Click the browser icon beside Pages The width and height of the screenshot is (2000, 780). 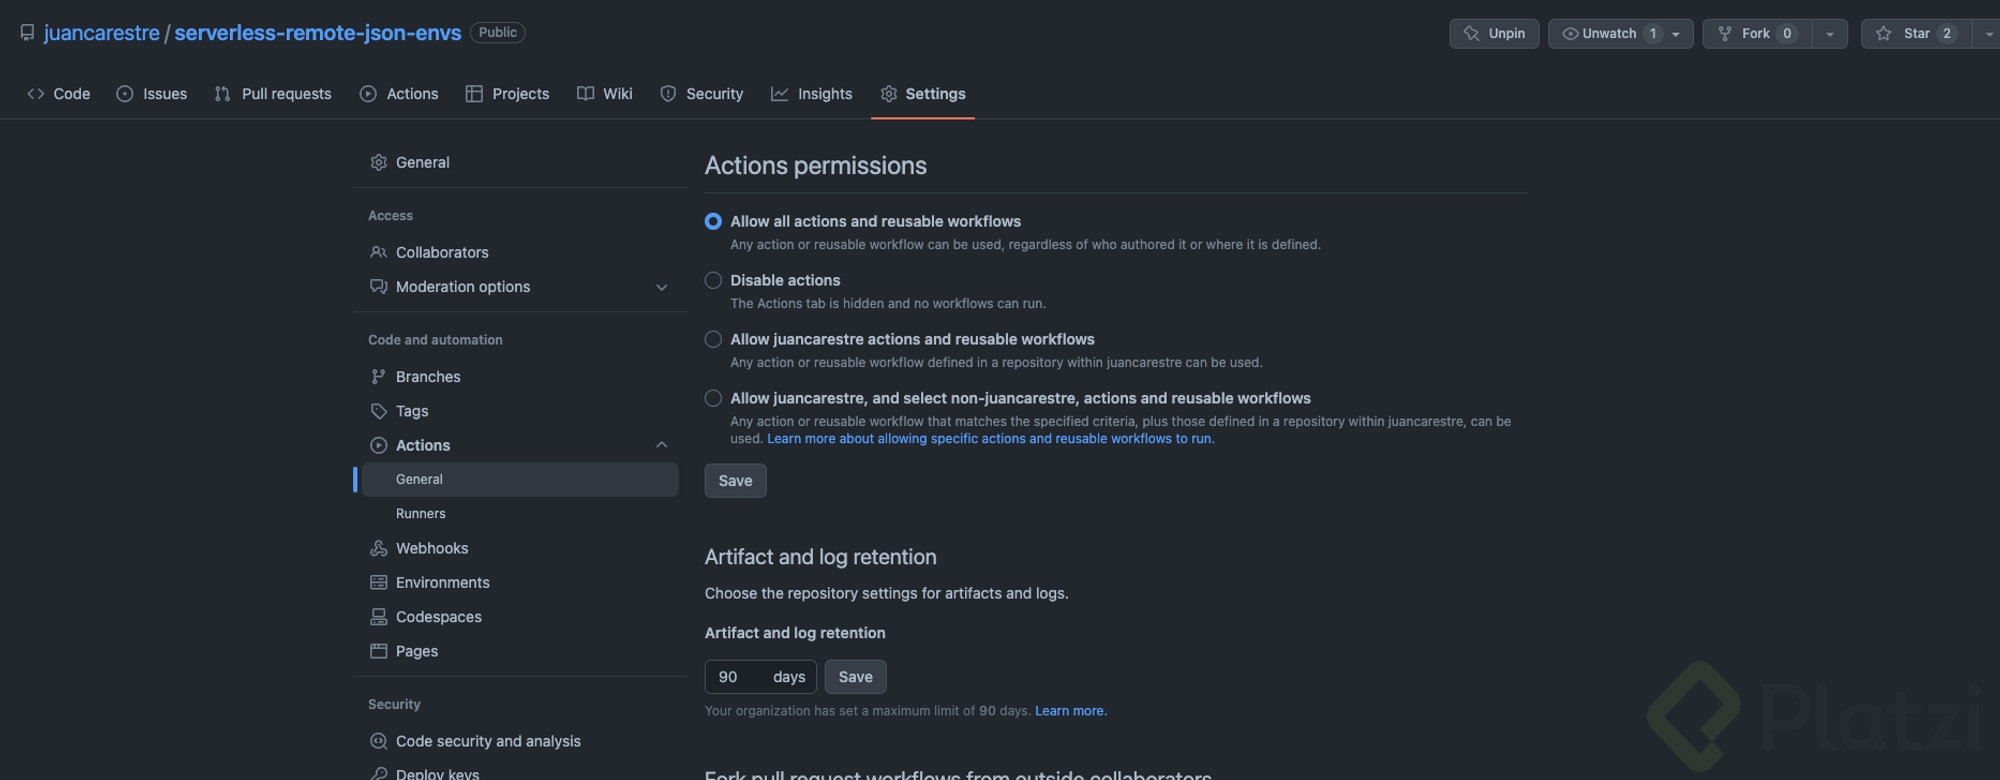[378, 651]
